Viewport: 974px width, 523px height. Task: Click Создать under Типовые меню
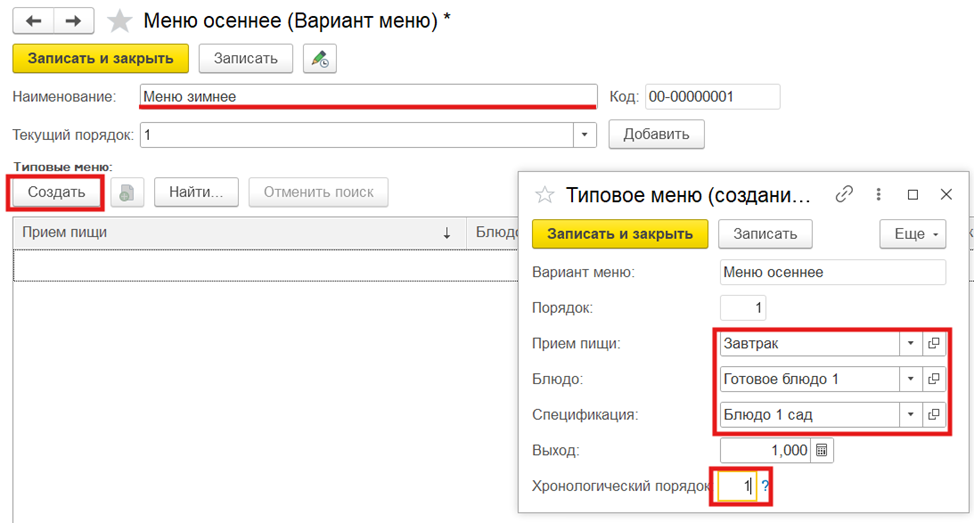pos(57,193)
